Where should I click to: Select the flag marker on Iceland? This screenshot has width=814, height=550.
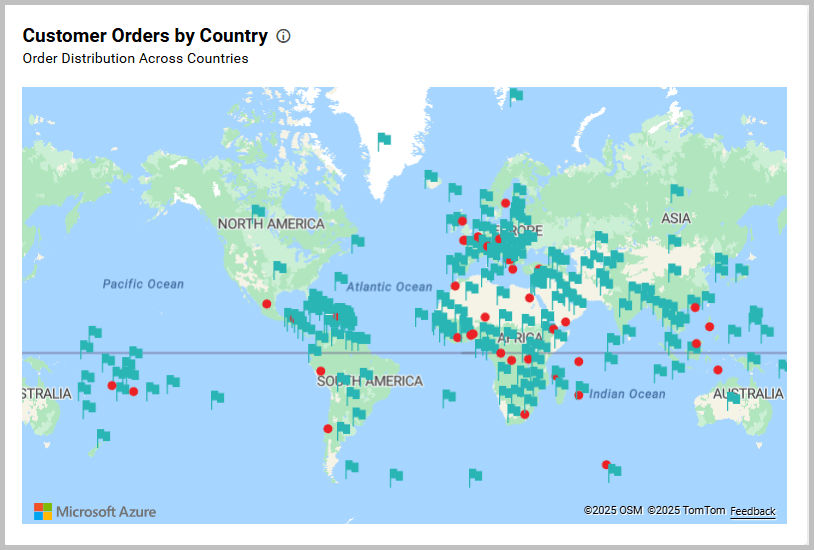coord(430,177)
